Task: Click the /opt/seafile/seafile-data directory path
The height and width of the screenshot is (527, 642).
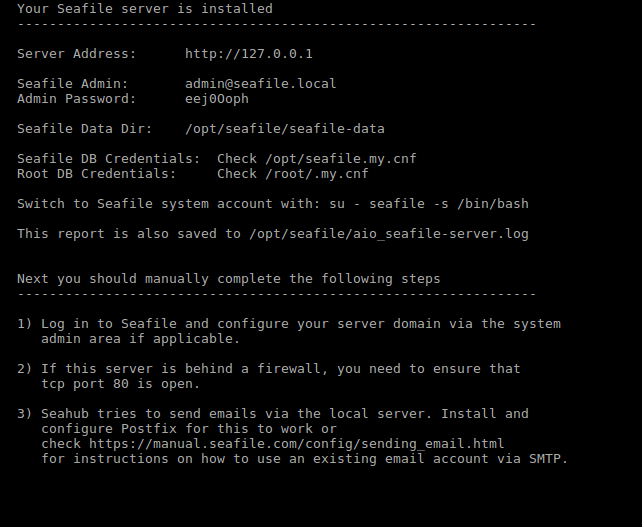Action: click(x=285, y=129)
